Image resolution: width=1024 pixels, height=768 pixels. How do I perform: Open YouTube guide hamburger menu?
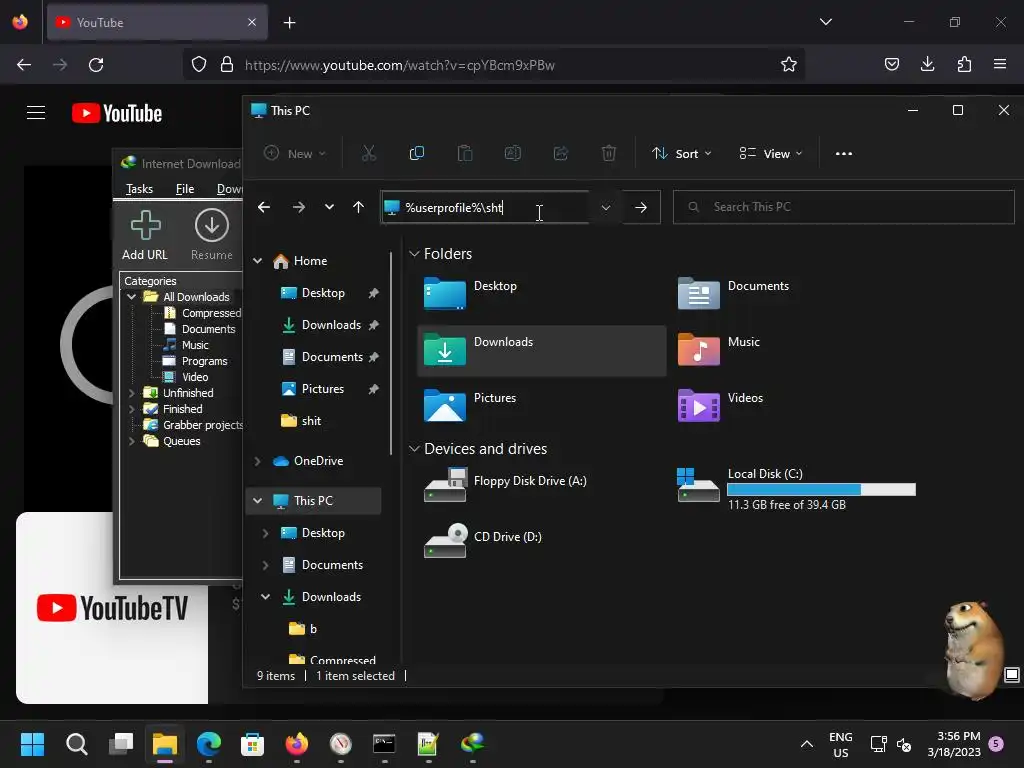[x=36, y=113]
